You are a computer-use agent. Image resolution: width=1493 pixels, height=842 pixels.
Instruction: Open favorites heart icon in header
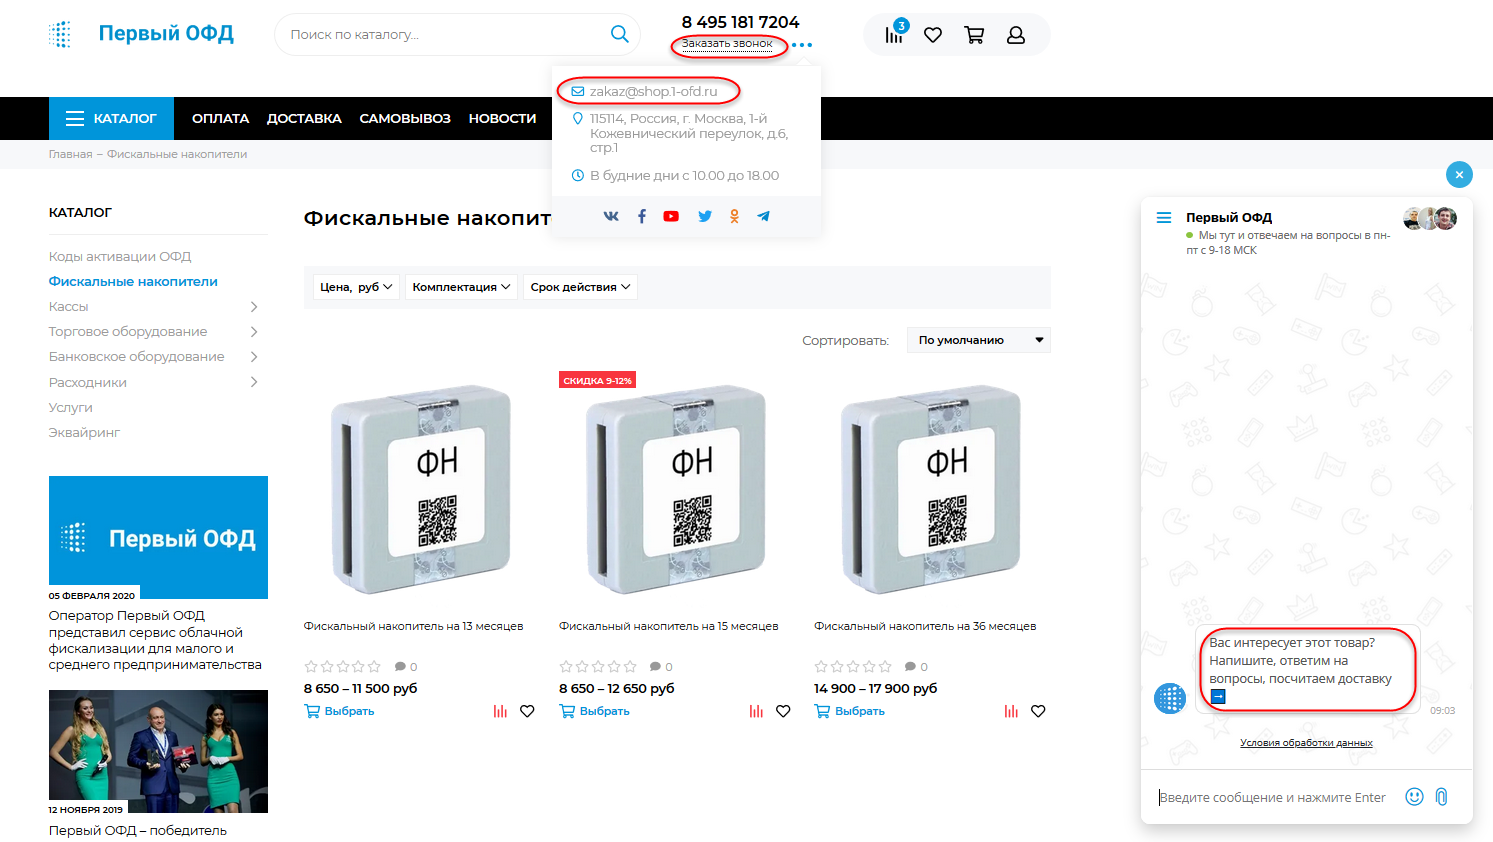click(x=933, y=35)
